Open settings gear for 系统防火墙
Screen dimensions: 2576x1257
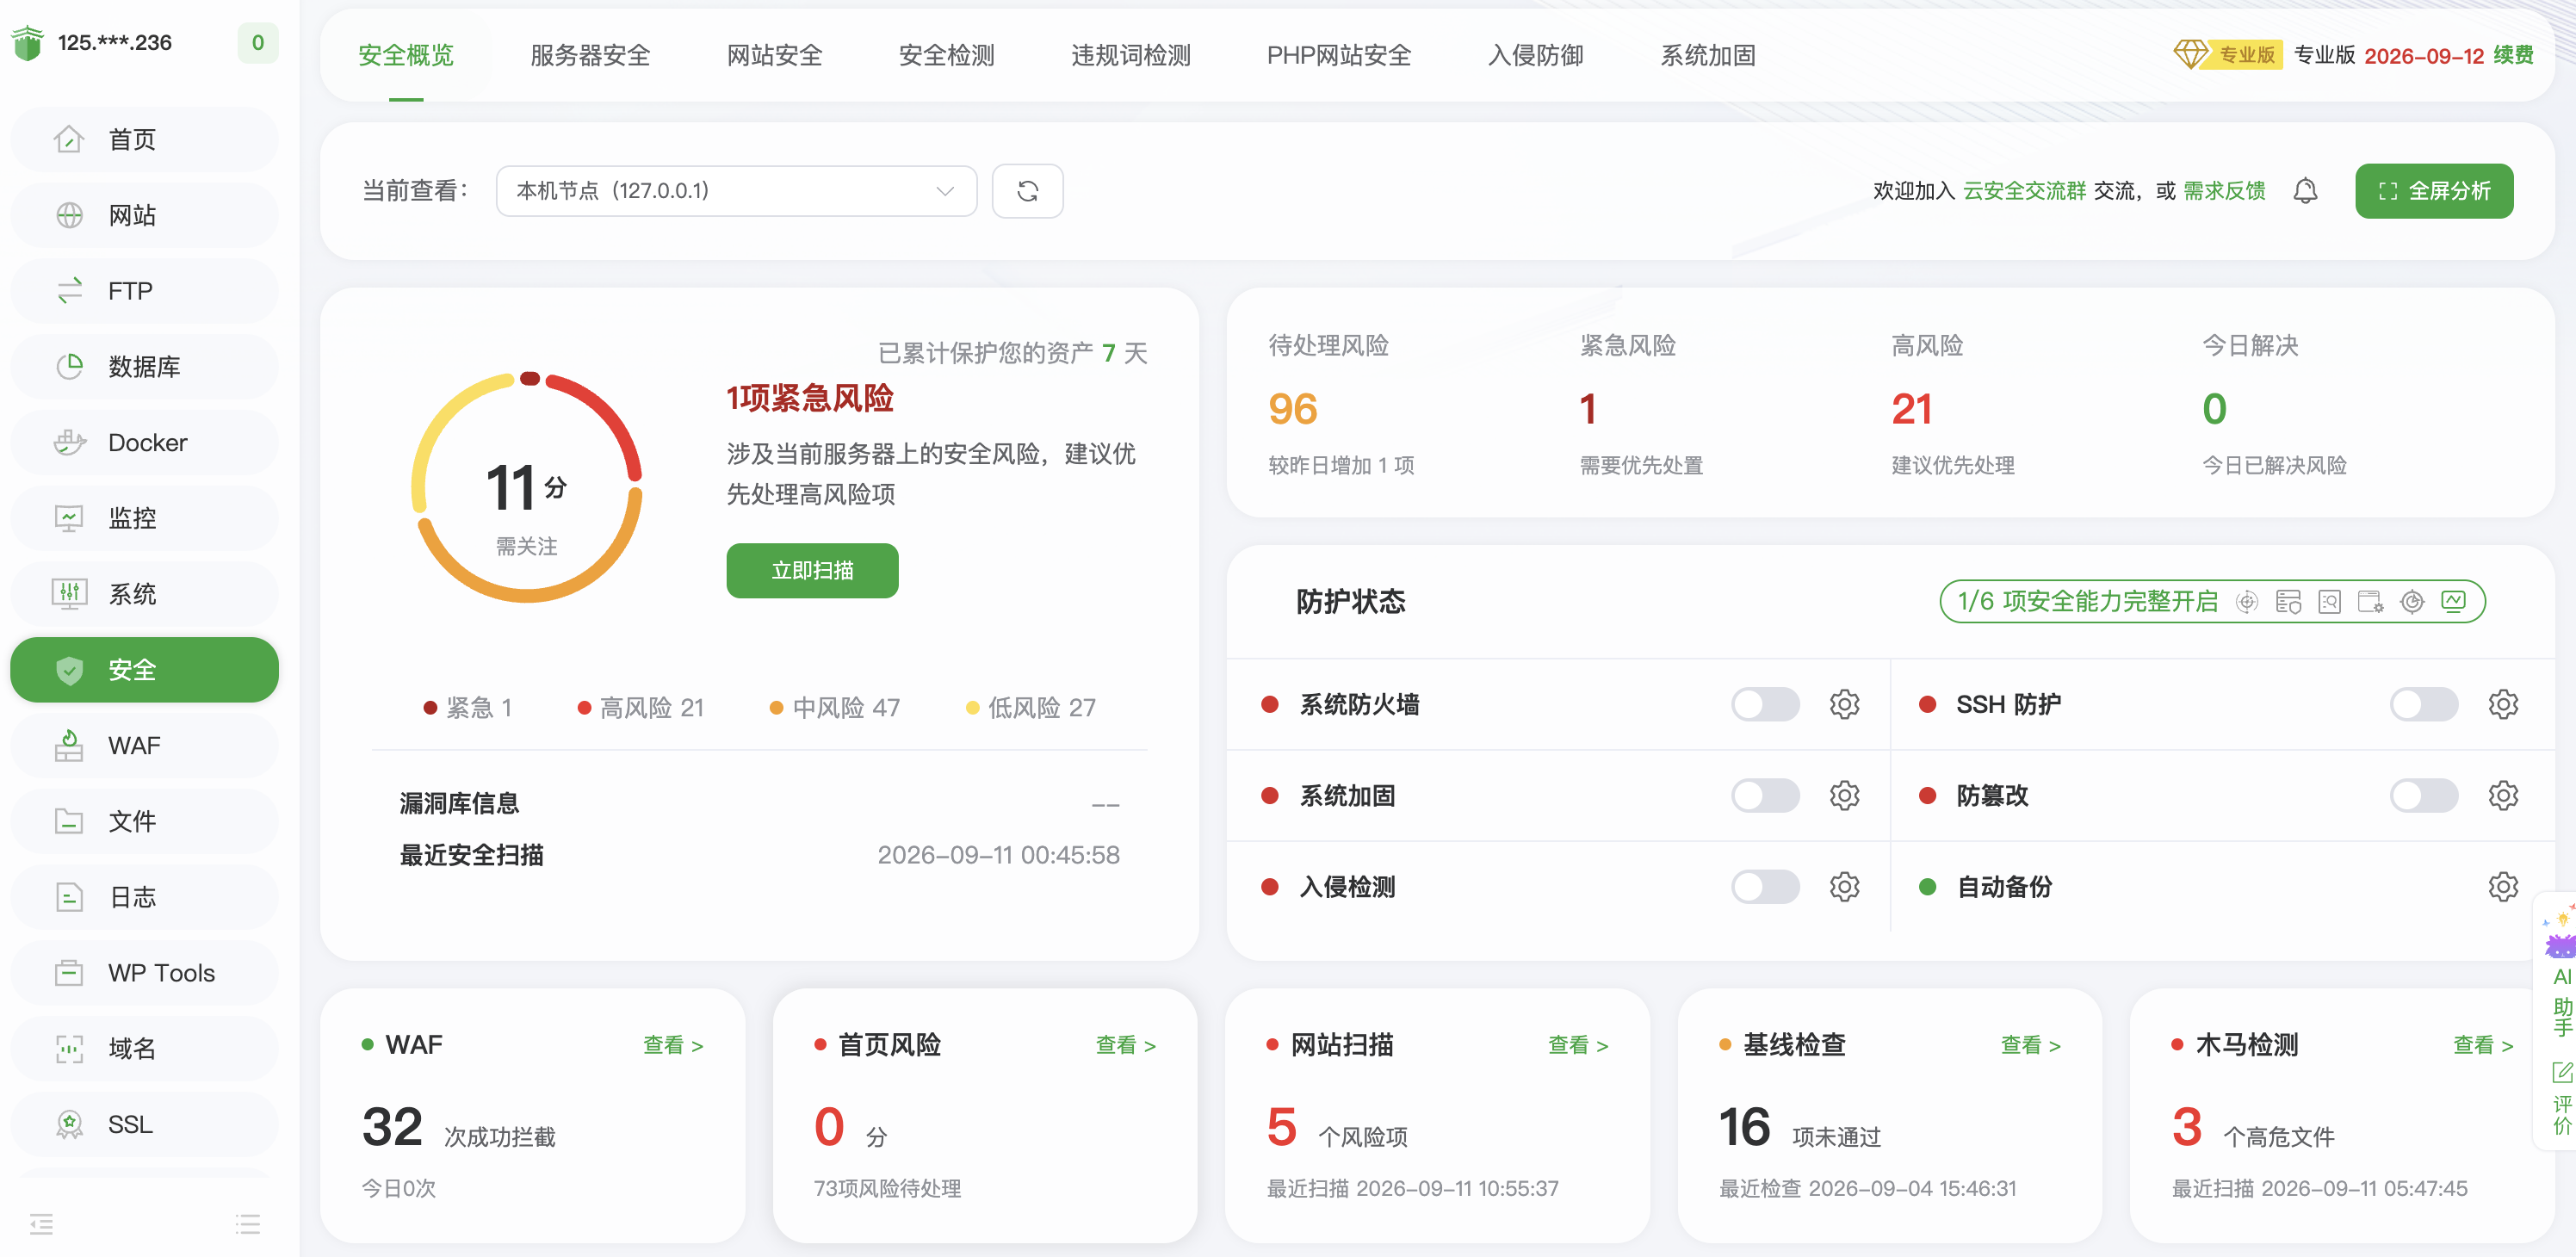tap(1844, 704)
